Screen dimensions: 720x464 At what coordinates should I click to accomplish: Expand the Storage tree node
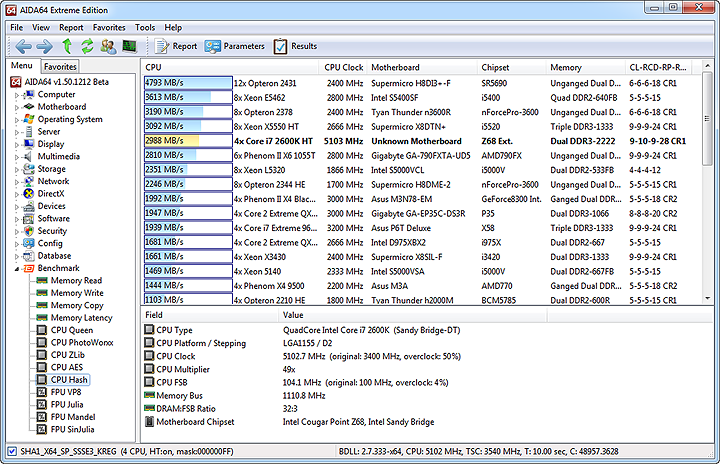[x=17, y=170]
